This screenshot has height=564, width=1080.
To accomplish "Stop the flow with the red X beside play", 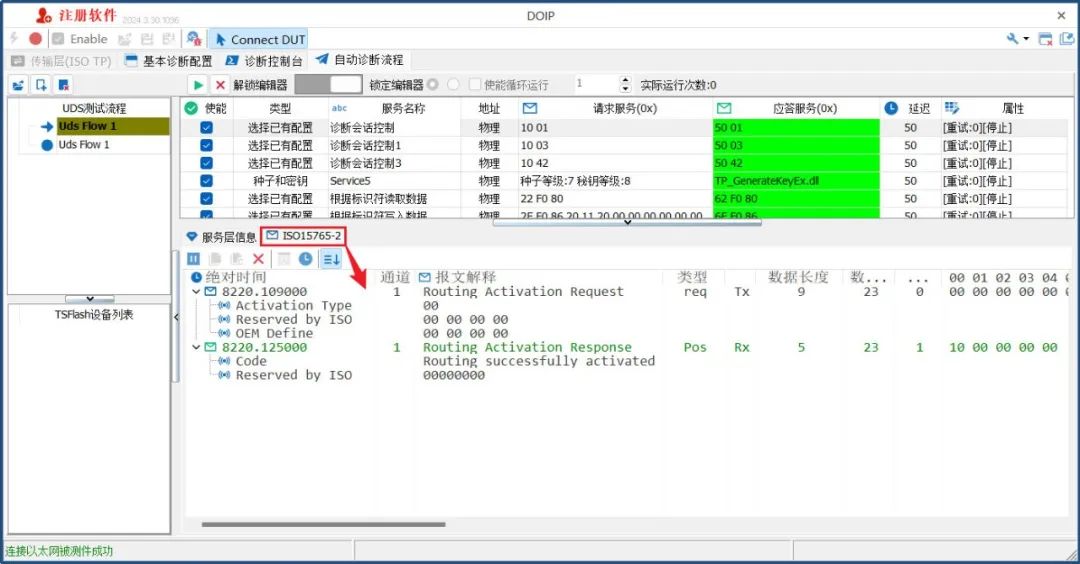I will click(x=220, y=85).
